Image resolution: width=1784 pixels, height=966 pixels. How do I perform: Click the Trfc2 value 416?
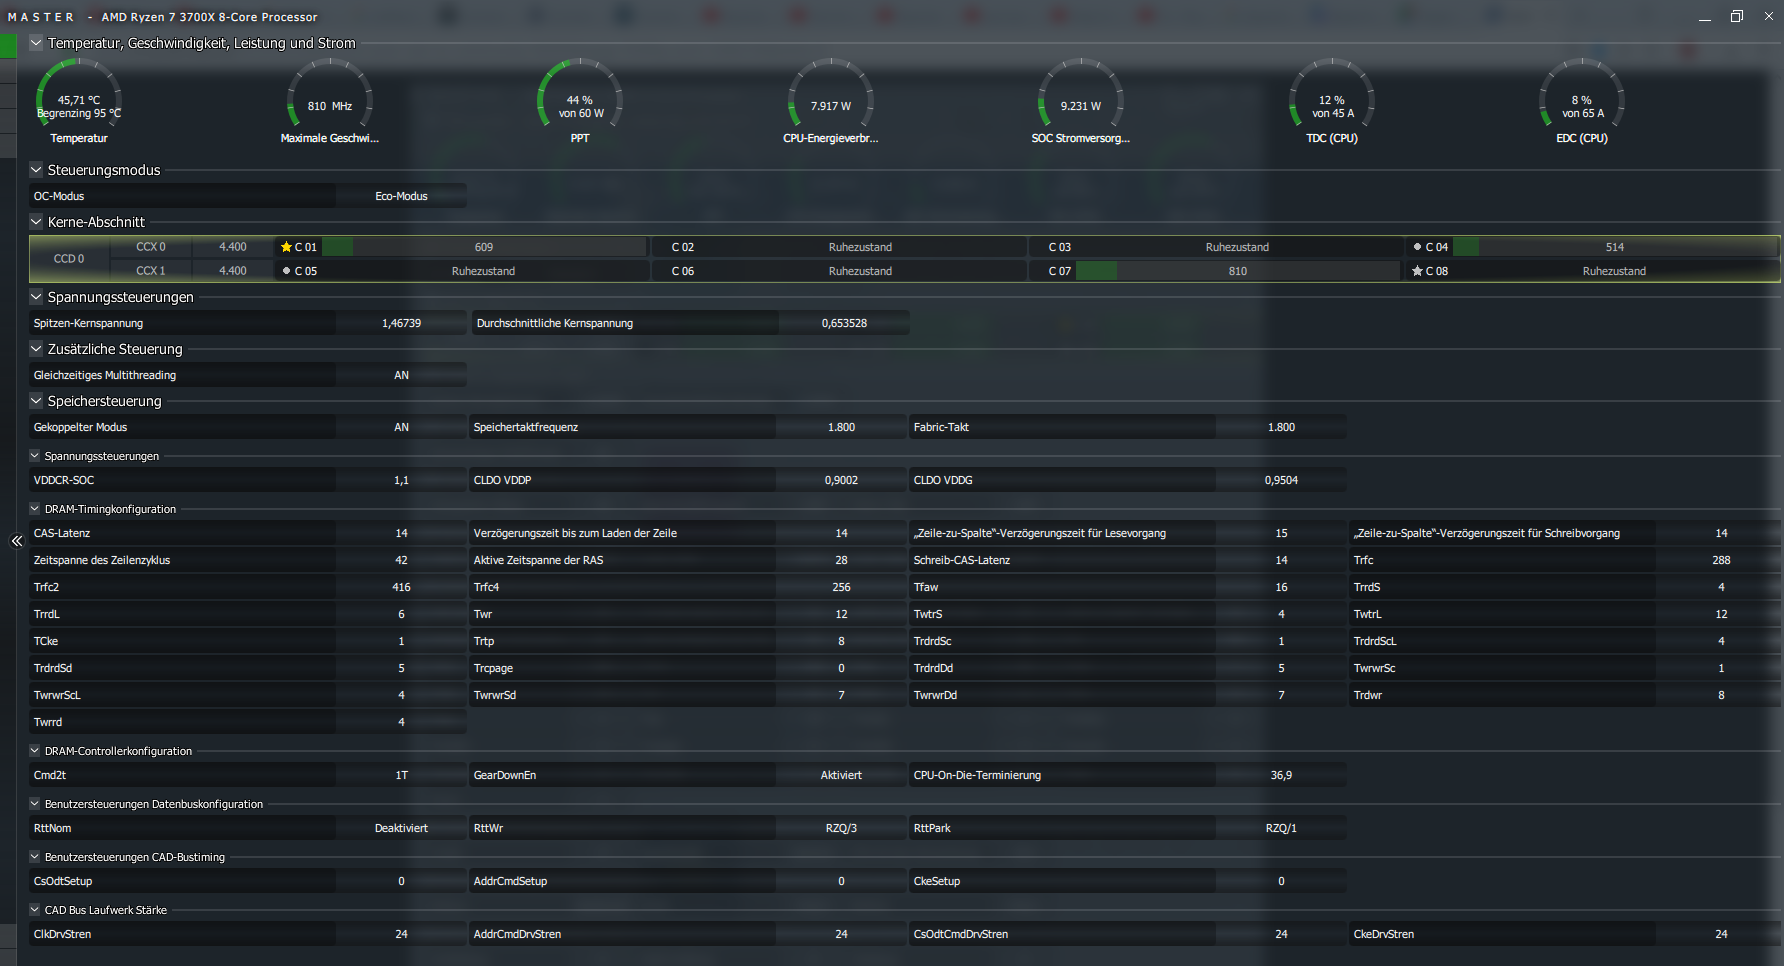coord(401,587)
